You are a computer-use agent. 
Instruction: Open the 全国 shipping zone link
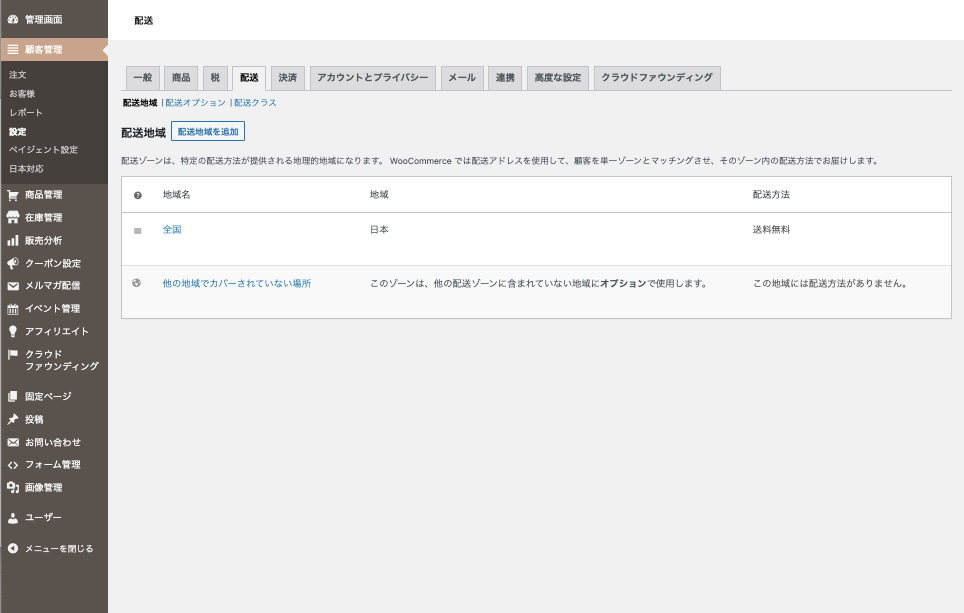[172, 230]
